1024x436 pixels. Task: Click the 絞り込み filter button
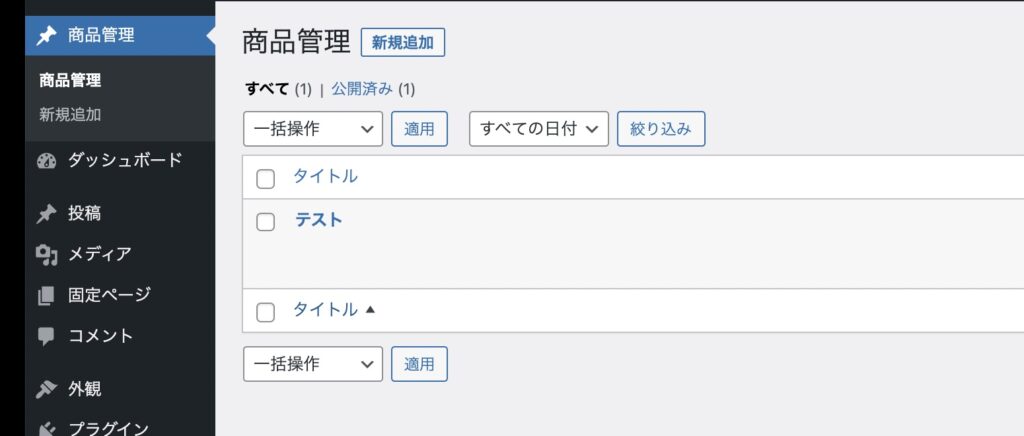coord(661,129)
